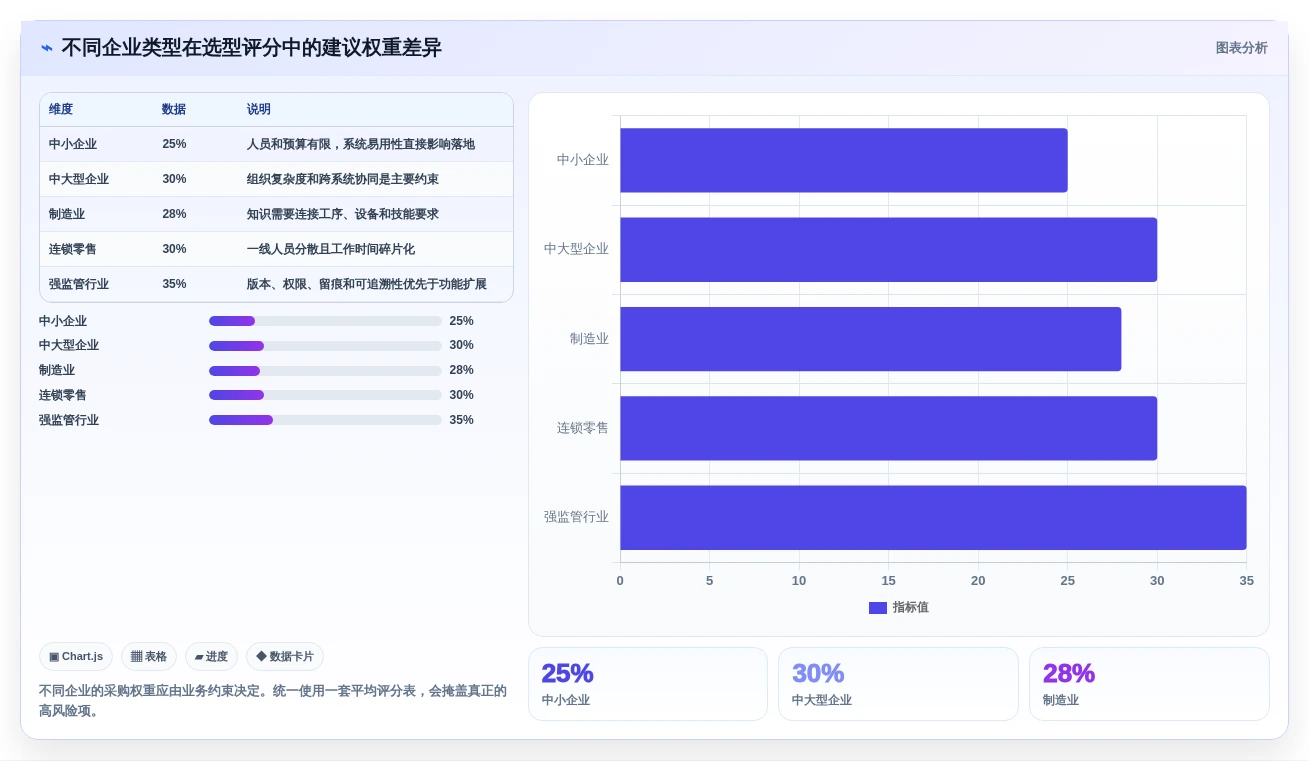Open the 30% 中大型企业 data card
1309x761 pixels.
tap(898, 684)
